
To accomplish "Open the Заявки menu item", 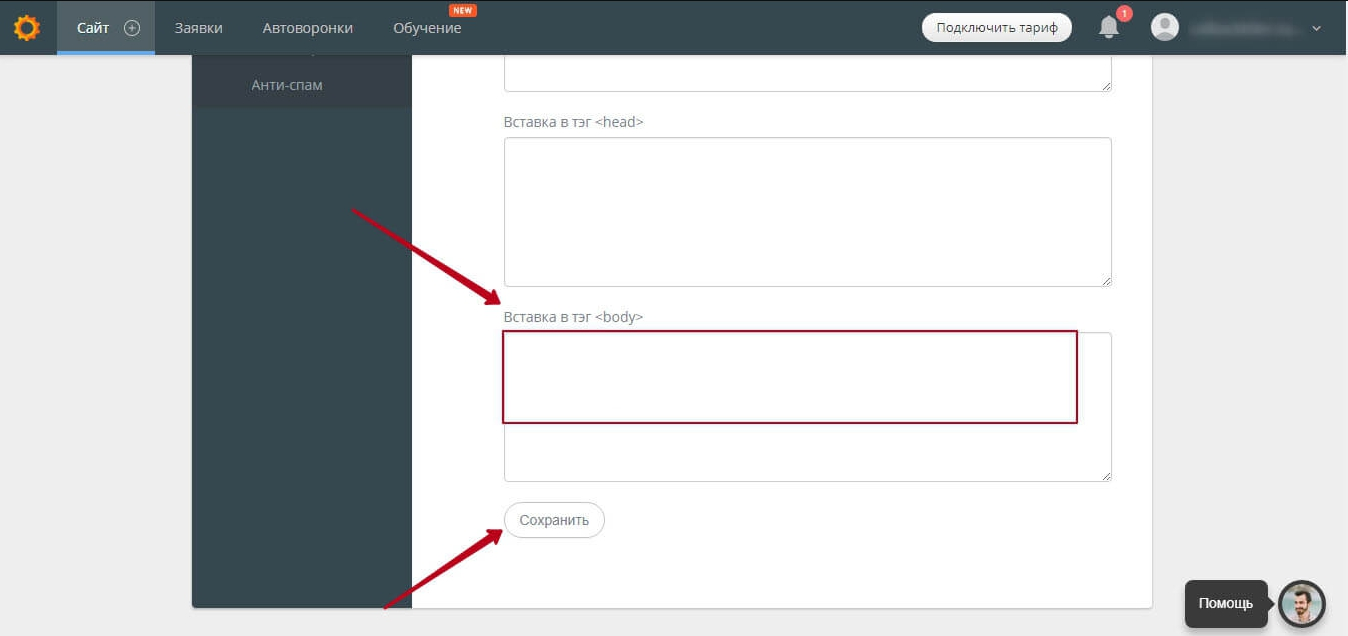I will pos(198,28).
